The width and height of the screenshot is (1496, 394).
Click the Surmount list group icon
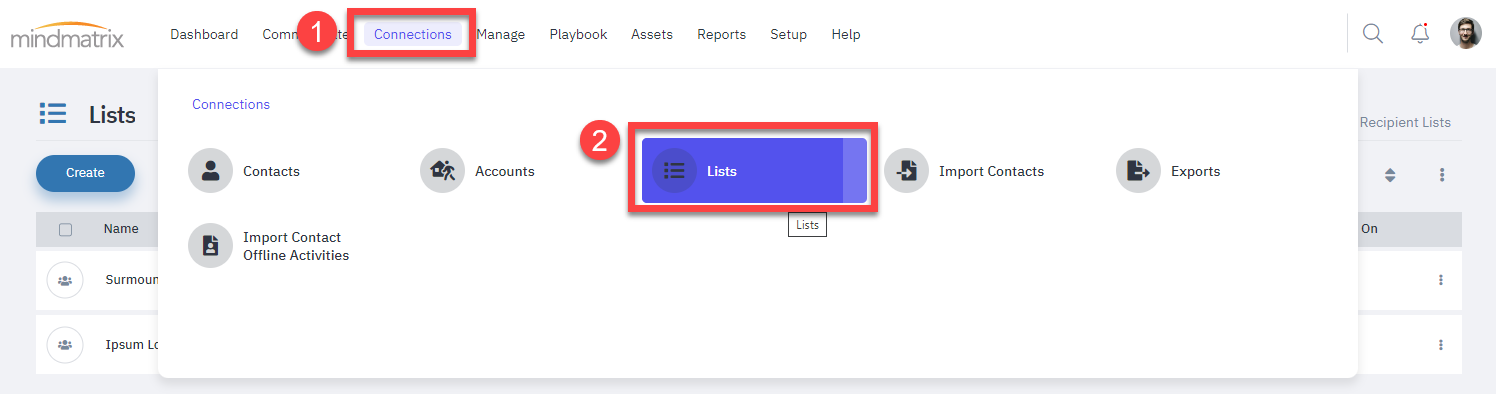click(65, 280)
